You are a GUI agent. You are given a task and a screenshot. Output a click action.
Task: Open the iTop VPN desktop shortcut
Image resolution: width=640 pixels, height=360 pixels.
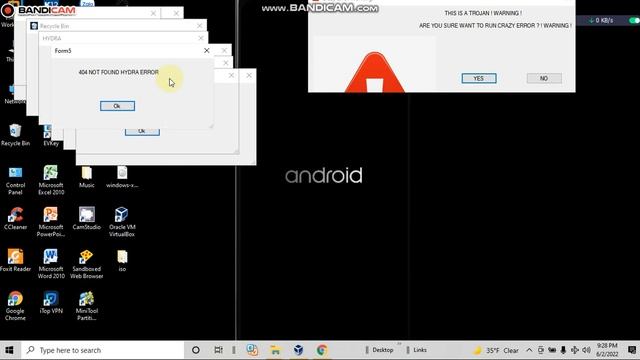tap(51, 302)
